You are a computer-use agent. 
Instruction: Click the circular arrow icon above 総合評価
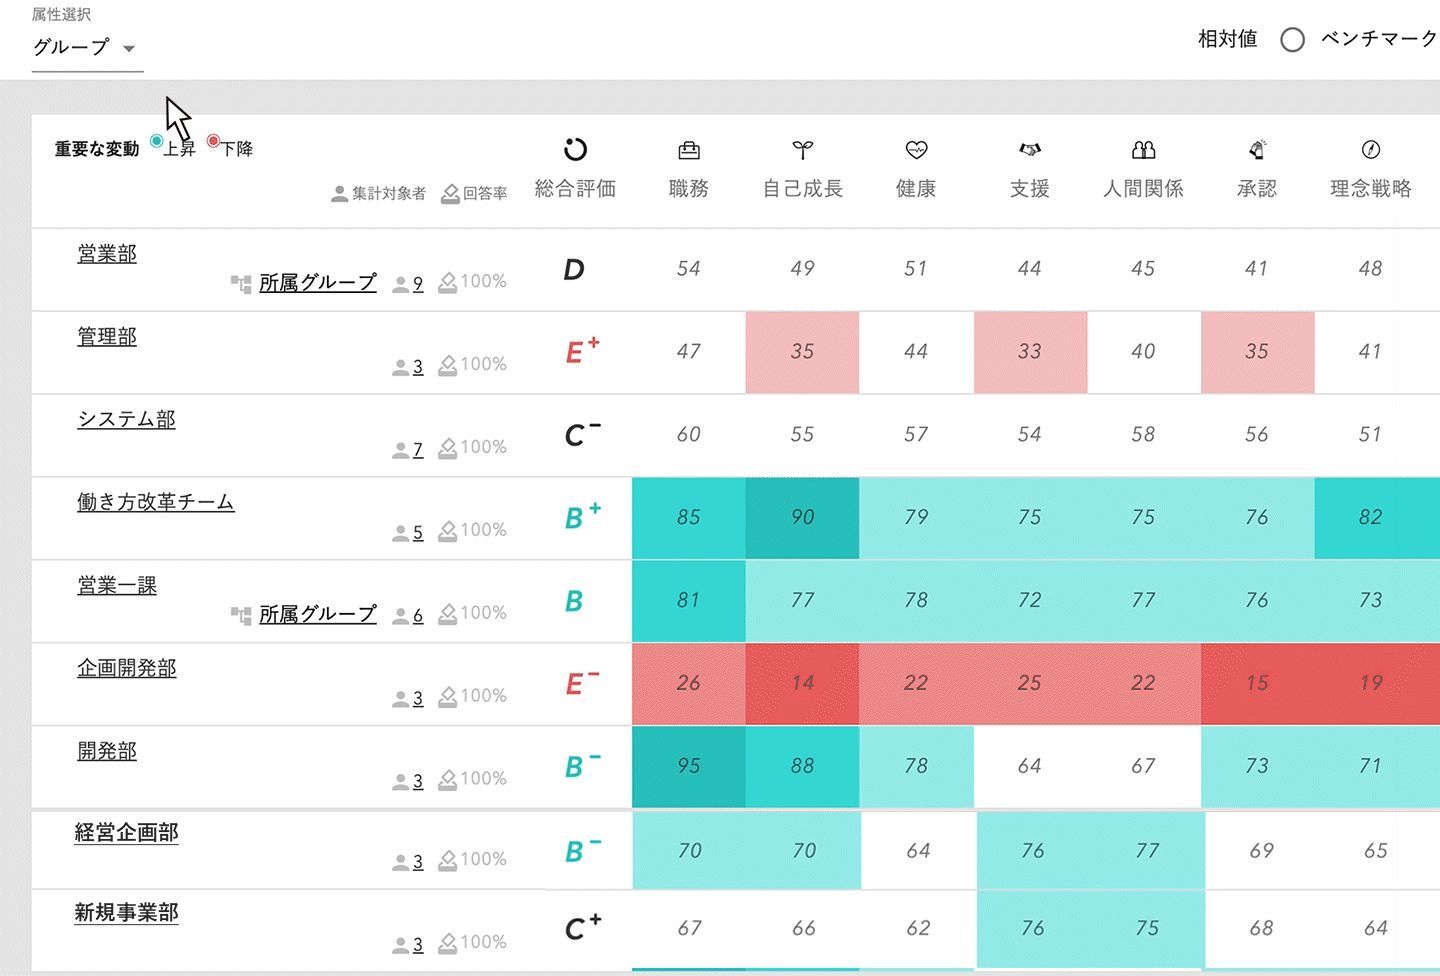point(575,150)
